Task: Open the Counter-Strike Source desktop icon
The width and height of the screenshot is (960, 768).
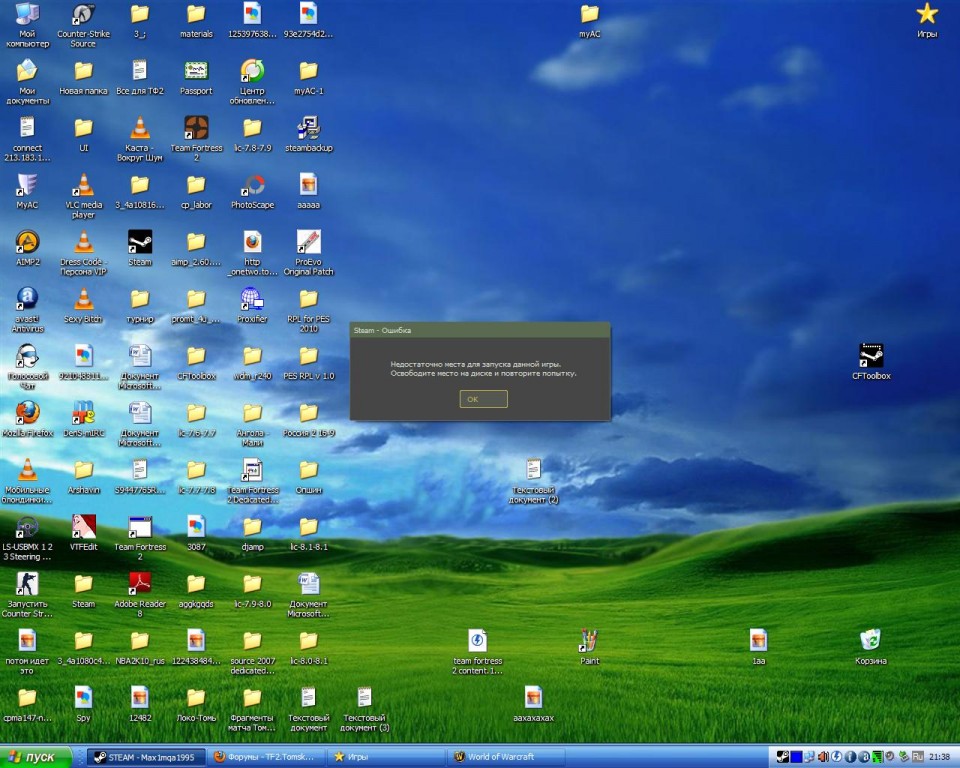Action: (83, 25)
